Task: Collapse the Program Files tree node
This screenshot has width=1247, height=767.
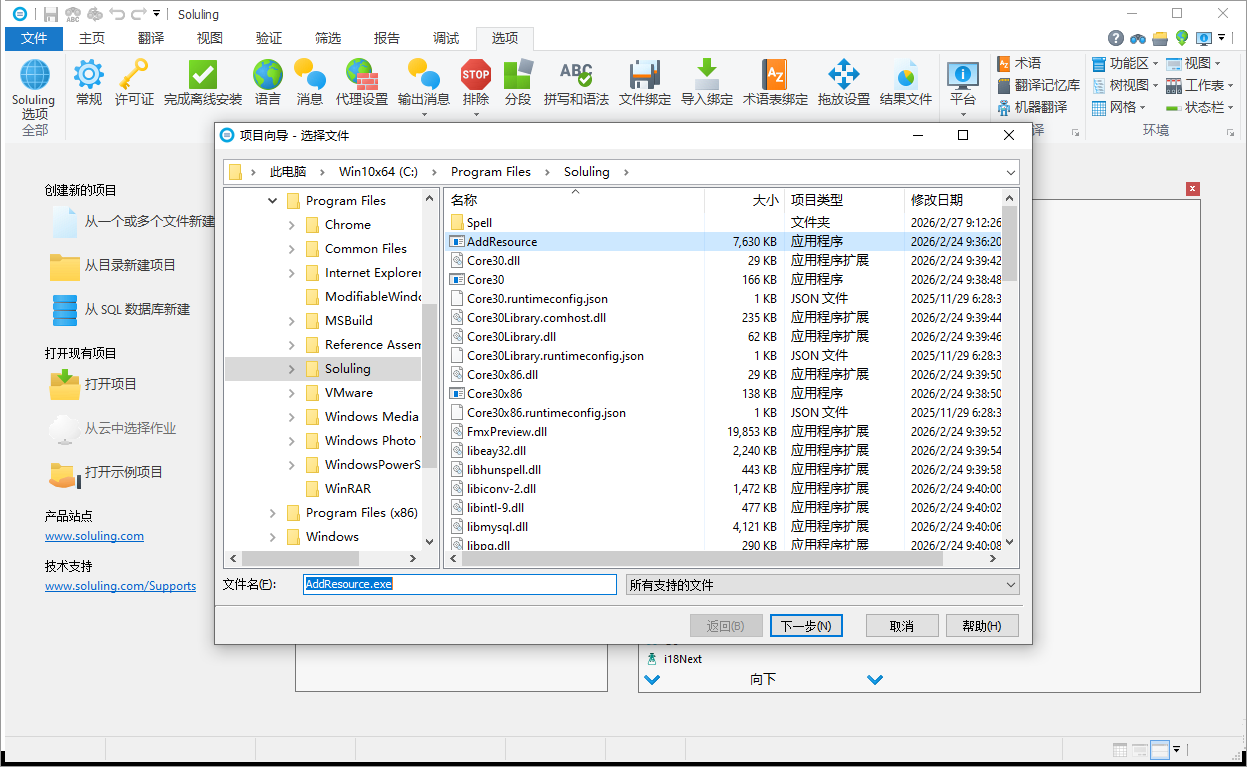Action: tap(272, 200)
